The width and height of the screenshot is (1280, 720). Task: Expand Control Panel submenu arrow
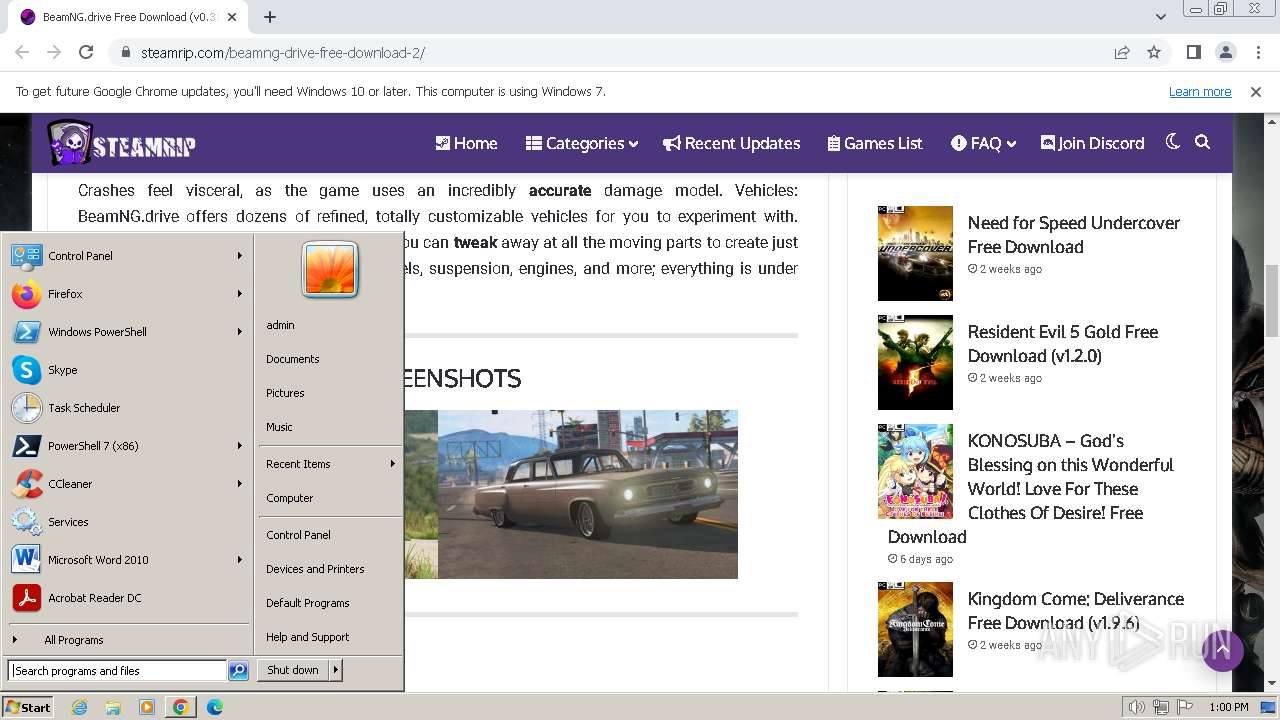tap(240, 256)
